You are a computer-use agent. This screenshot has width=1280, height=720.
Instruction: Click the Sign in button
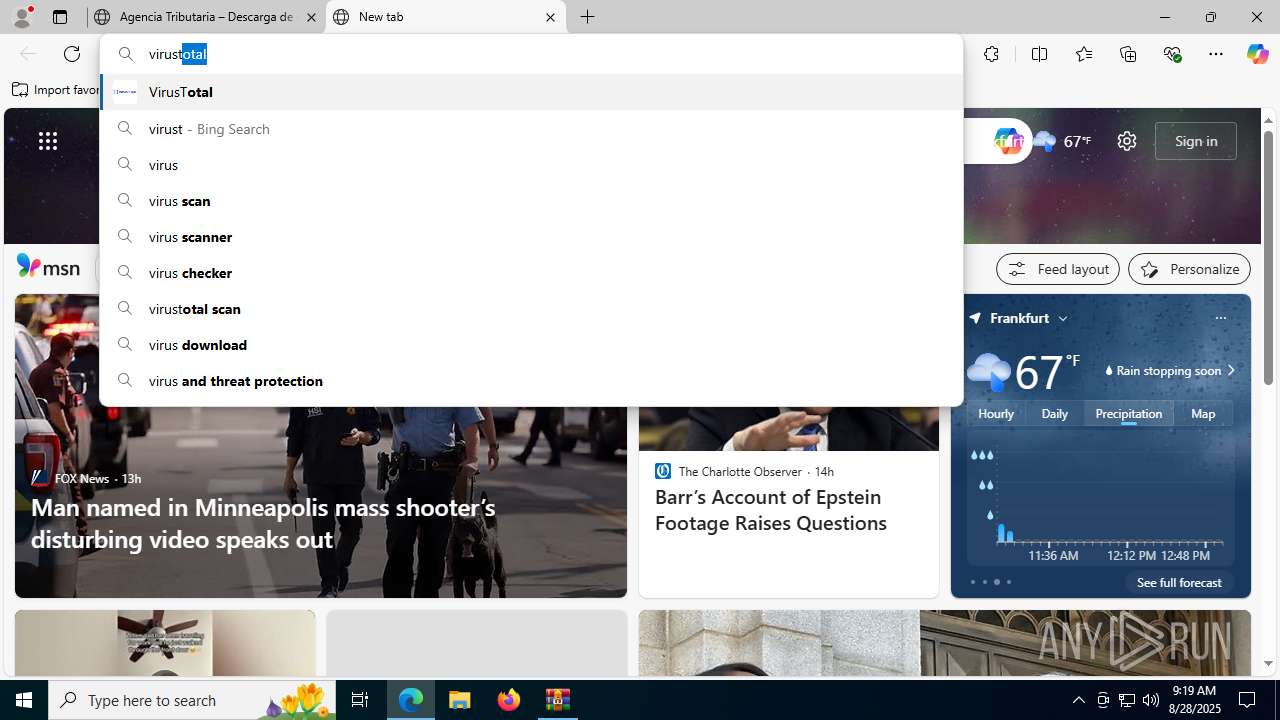(1196, 141)
